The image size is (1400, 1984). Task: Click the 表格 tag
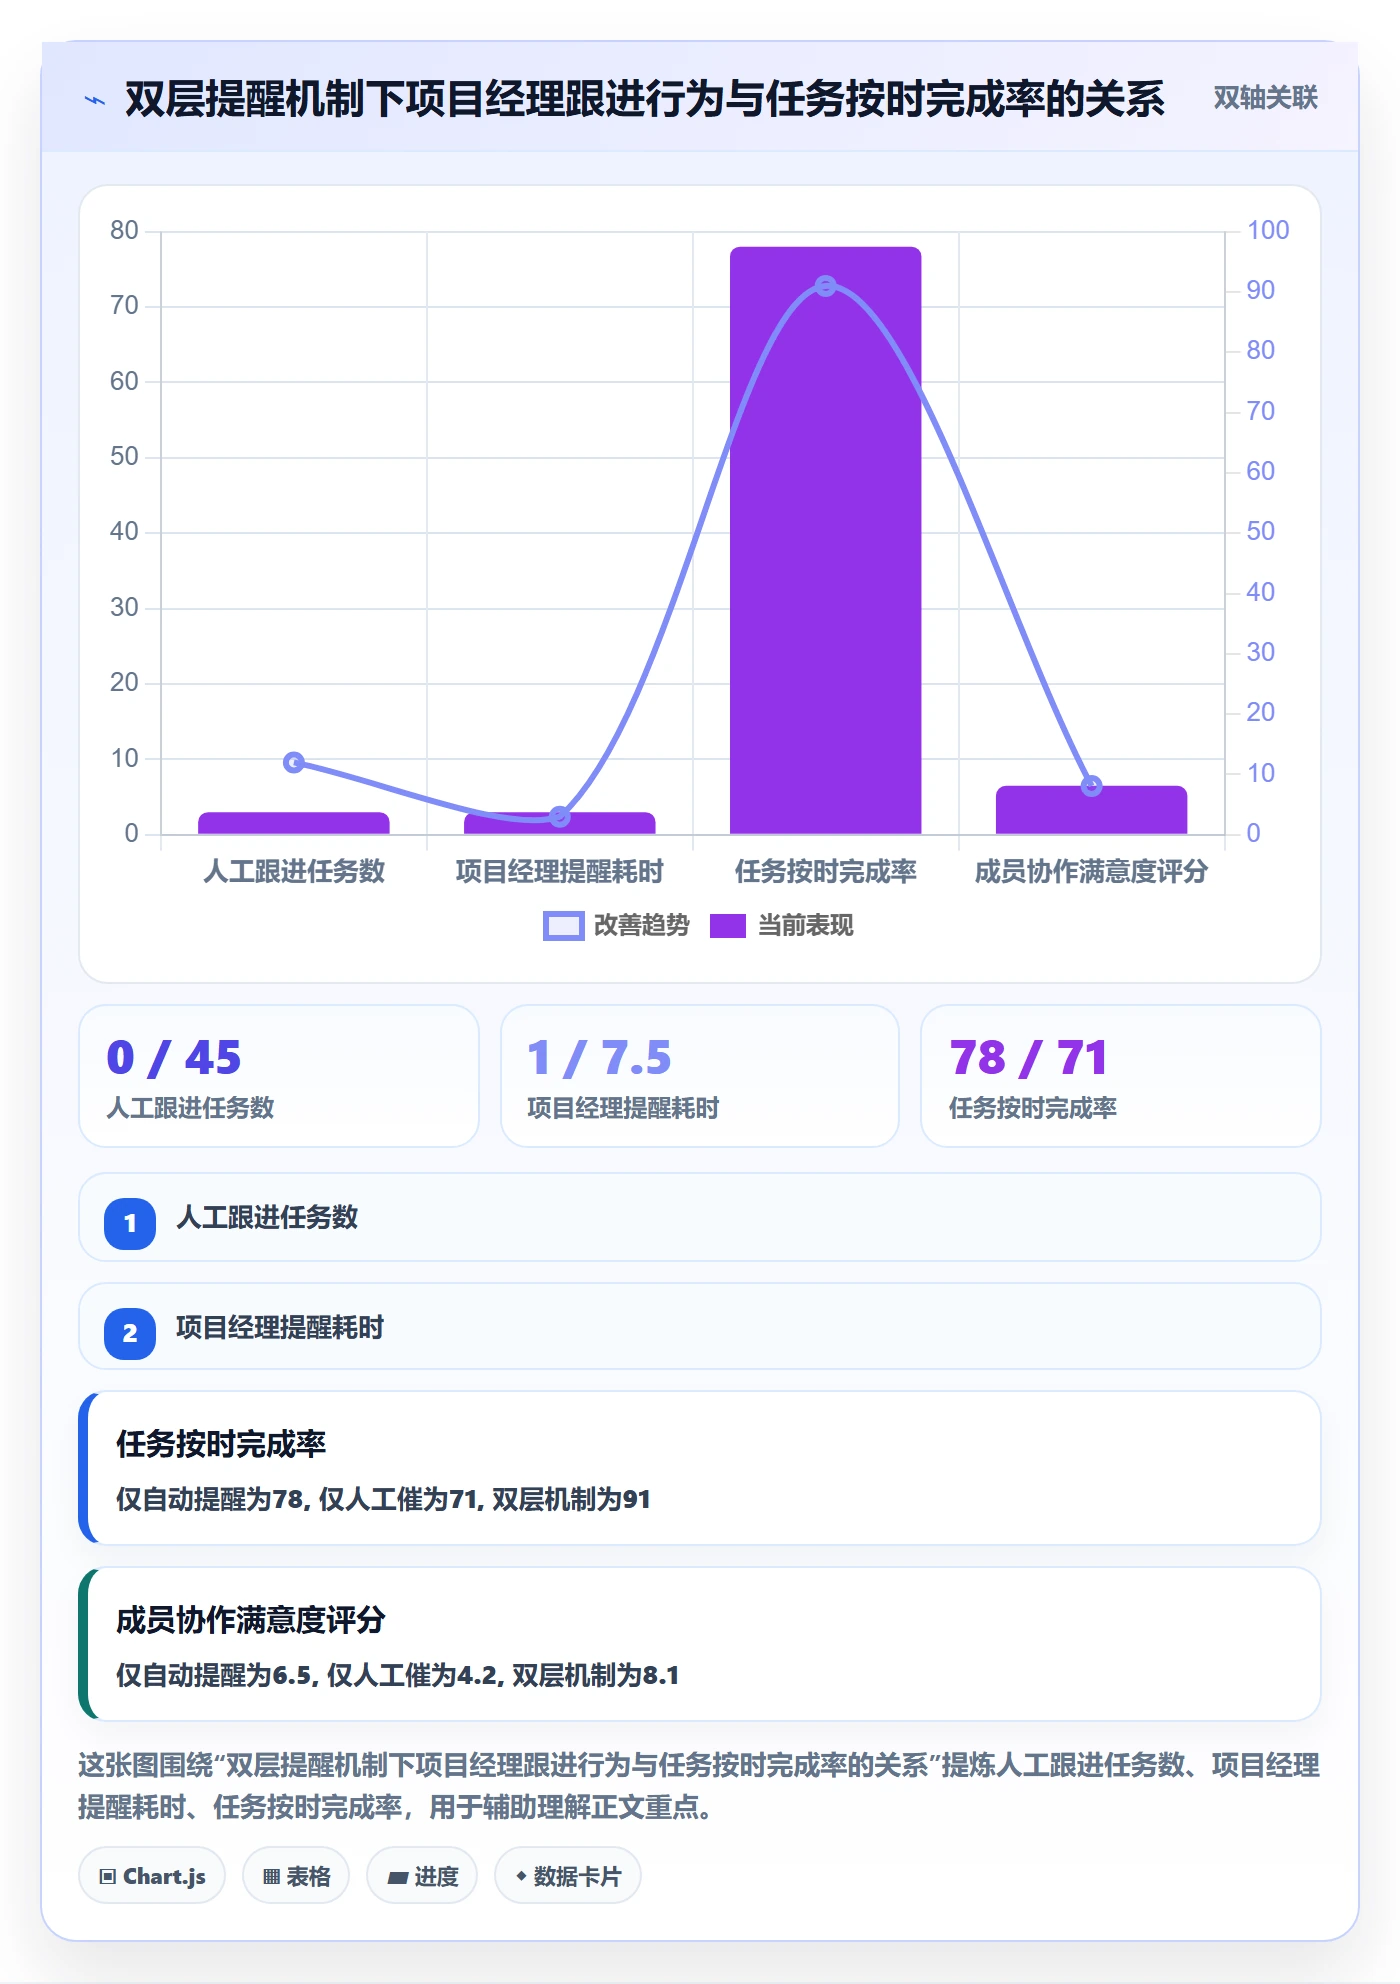click(296, 1876)
